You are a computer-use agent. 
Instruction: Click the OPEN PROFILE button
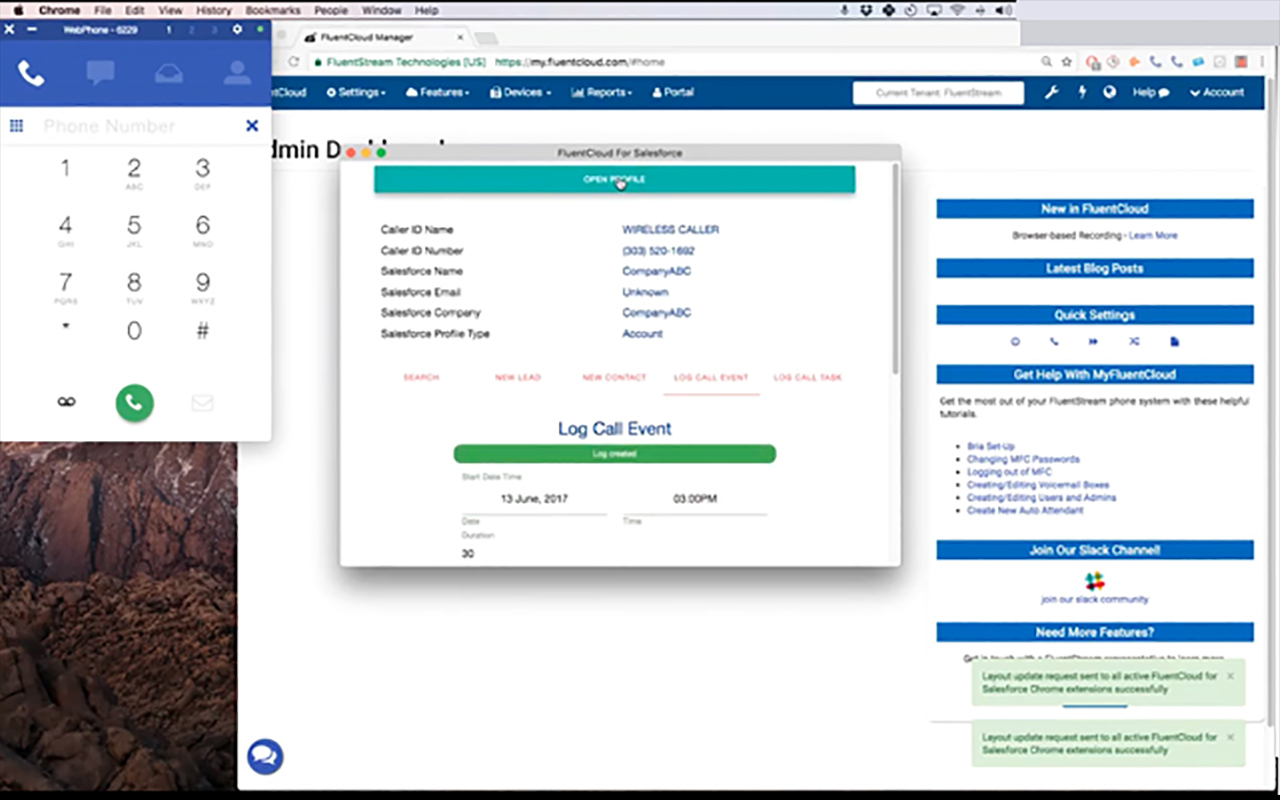coord(614,179)
